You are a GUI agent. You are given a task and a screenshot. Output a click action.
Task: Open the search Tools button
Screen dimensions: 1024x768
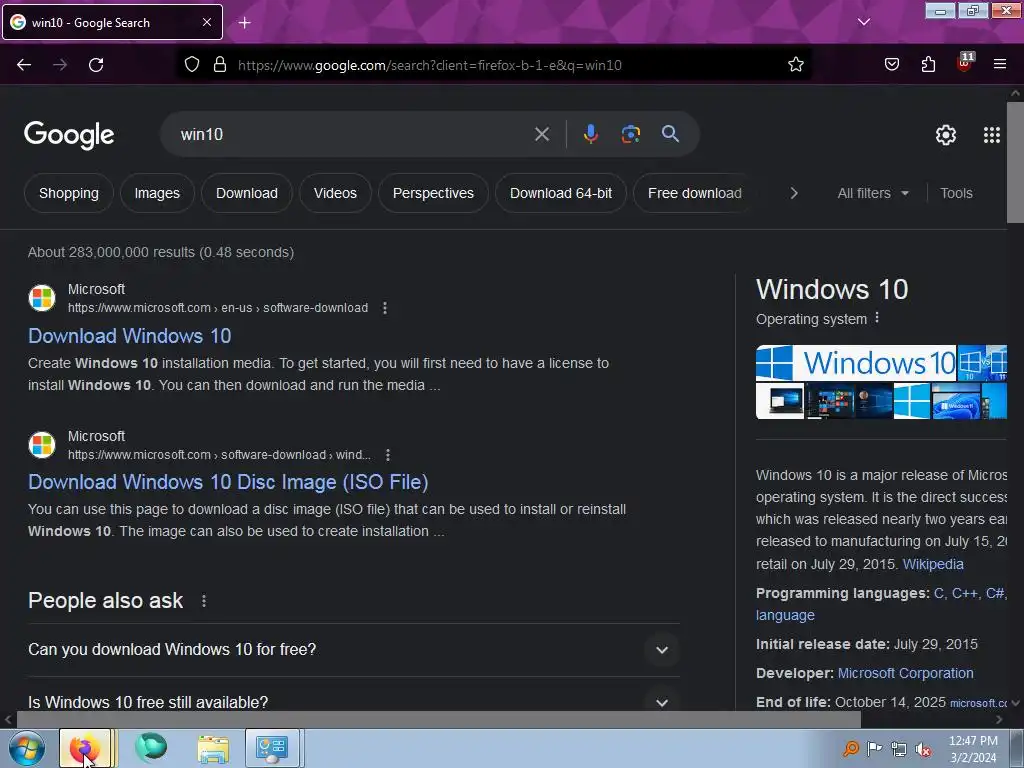tap(956, 193)
